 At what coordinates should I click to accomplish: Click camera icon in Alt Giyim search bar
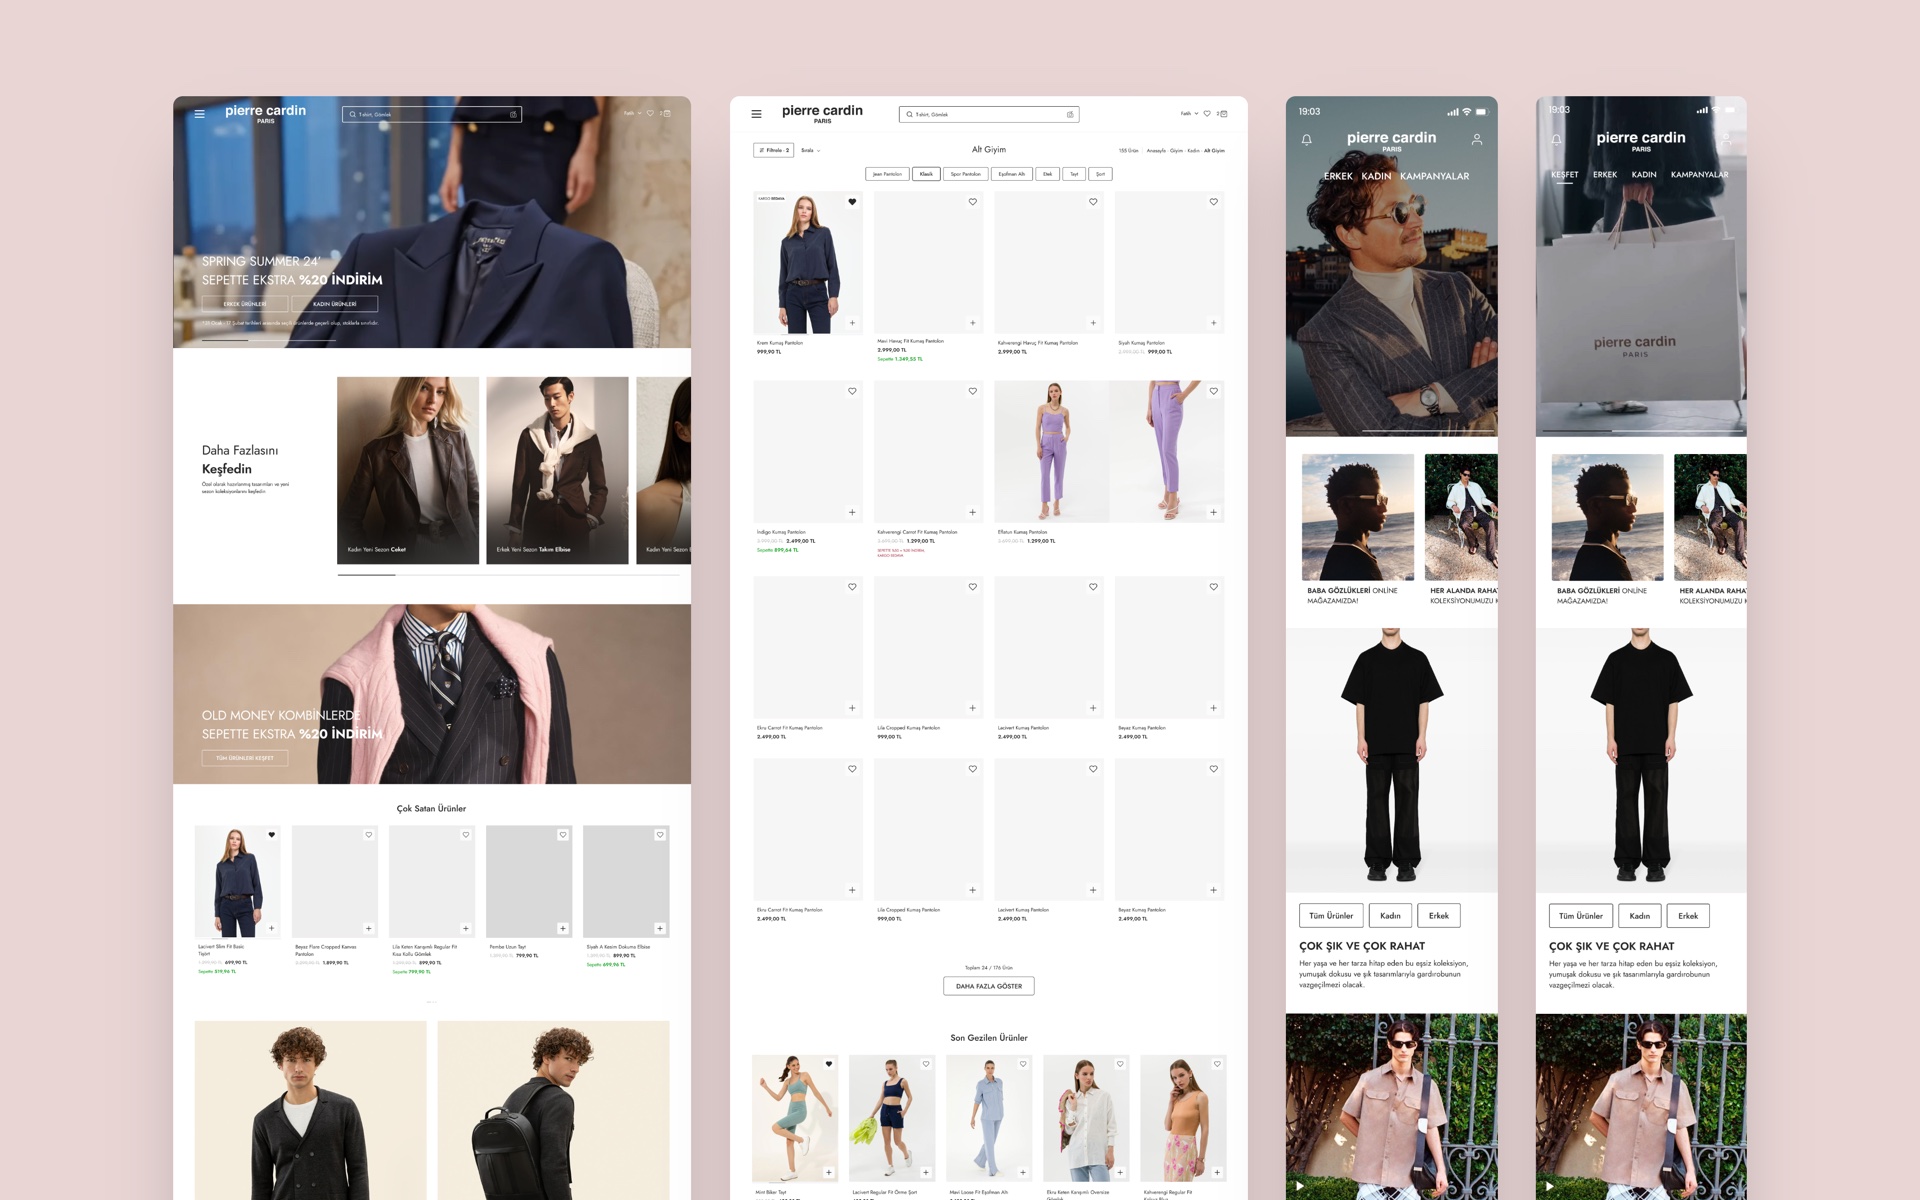[1070, 114]
